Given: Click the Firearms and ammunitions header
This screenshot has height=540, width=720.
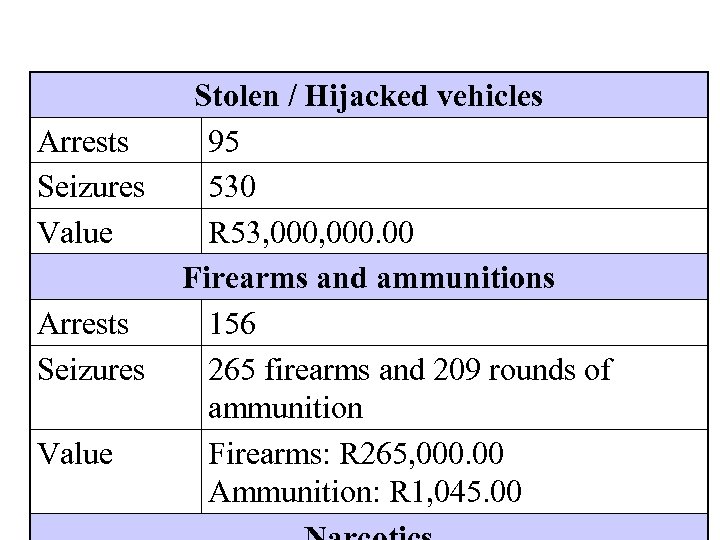Looking at the screenshot, I should (x=368, y=278).
